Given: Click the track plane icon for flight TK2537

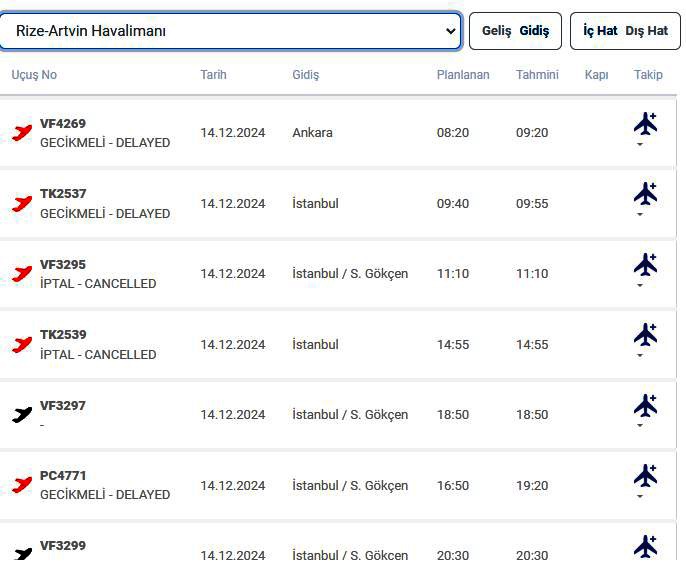Looking at the screenshot, I should [x=646, y=194].
